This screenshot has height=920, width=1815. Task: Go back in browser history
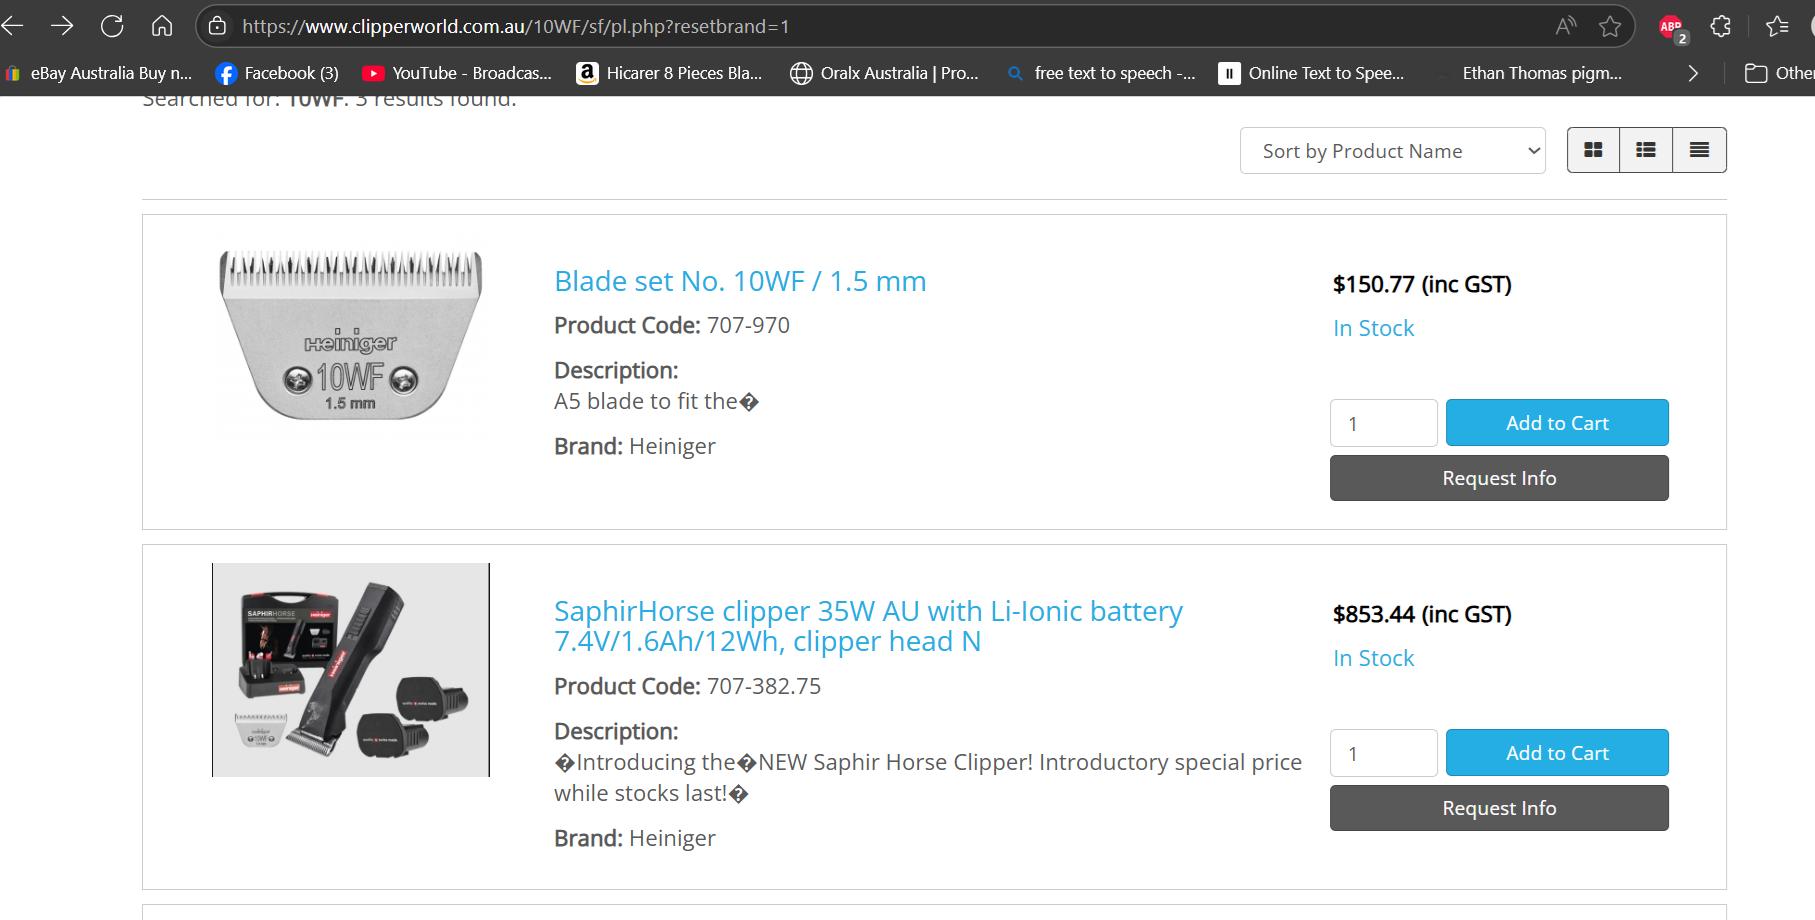(12, 26)
